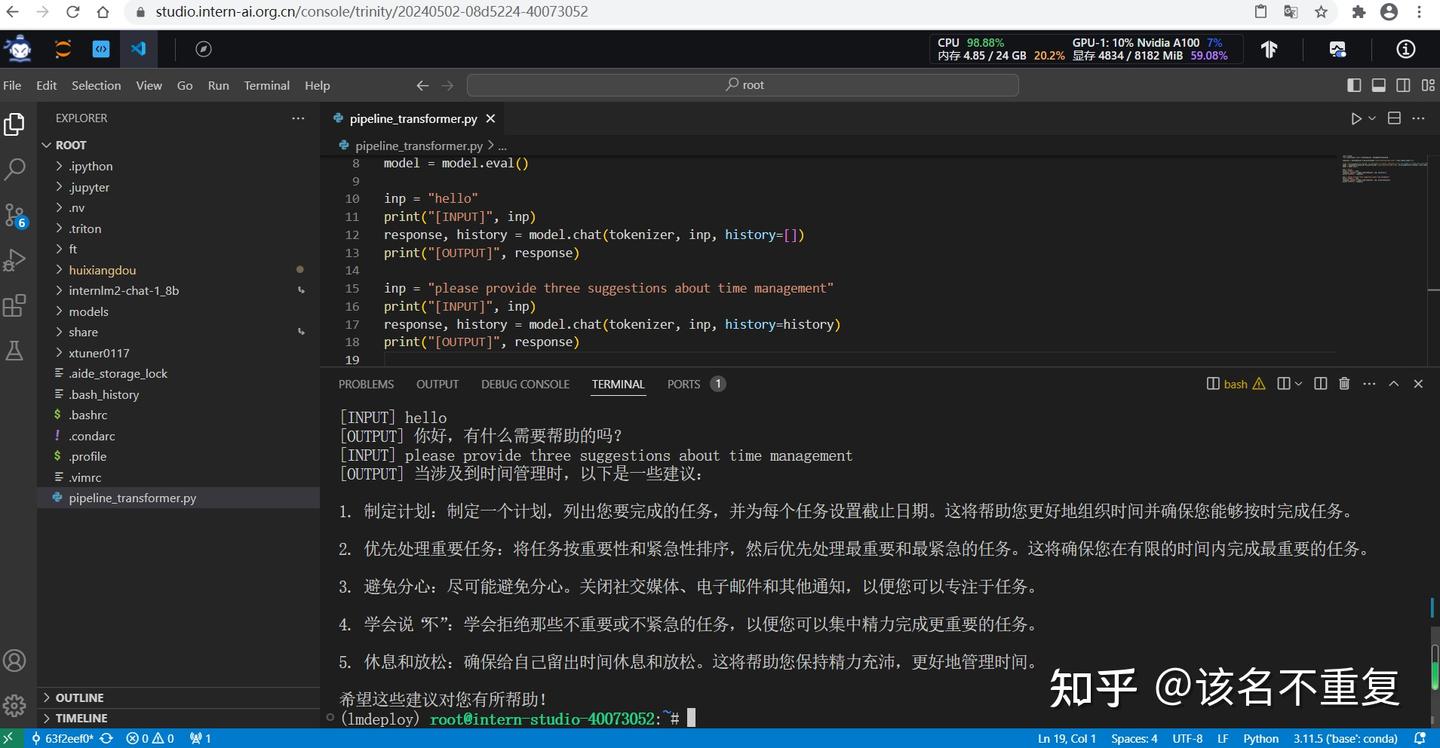Viewport: 1440px width, 748px height.
Task: Open the TensorFlow icon in top bar
Action: pyautogui.click(x=1269, y=49)
